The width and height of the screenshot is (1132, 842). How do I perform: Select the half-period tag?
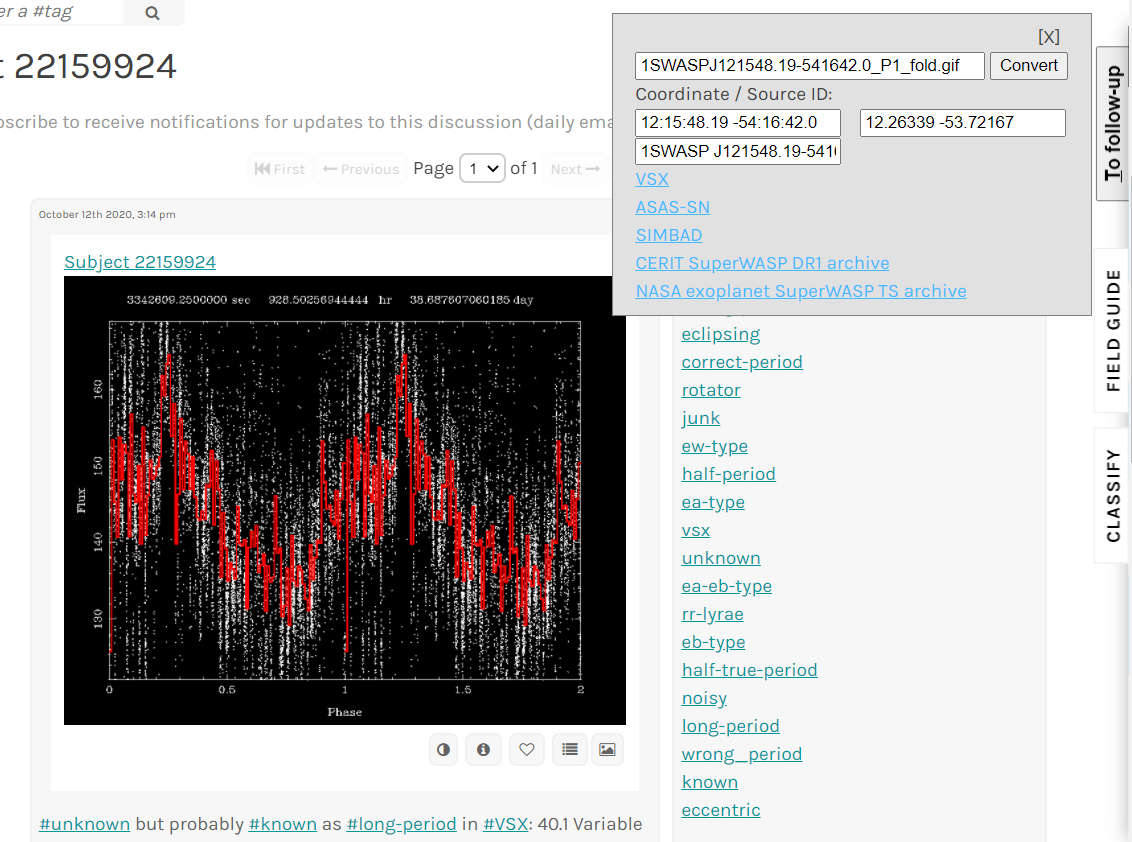pyautogui.click(x=728, y=474)
